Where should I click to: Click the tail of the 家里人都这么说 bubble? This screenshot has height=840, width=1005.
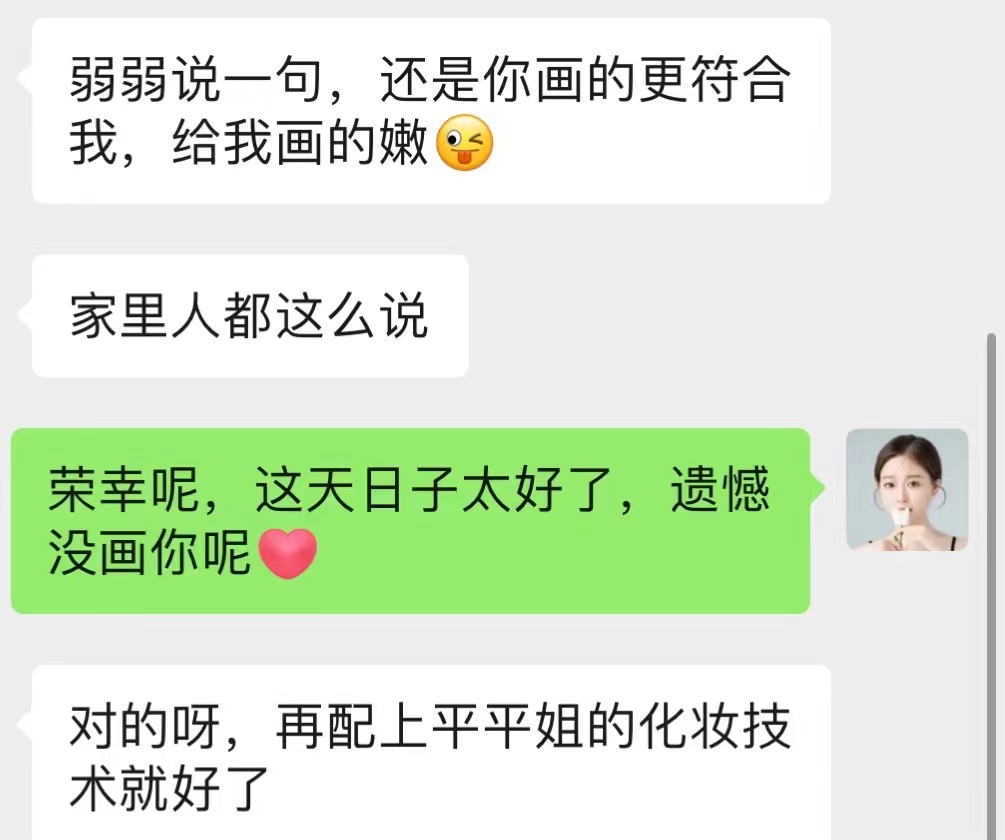[x=25, y=314]
